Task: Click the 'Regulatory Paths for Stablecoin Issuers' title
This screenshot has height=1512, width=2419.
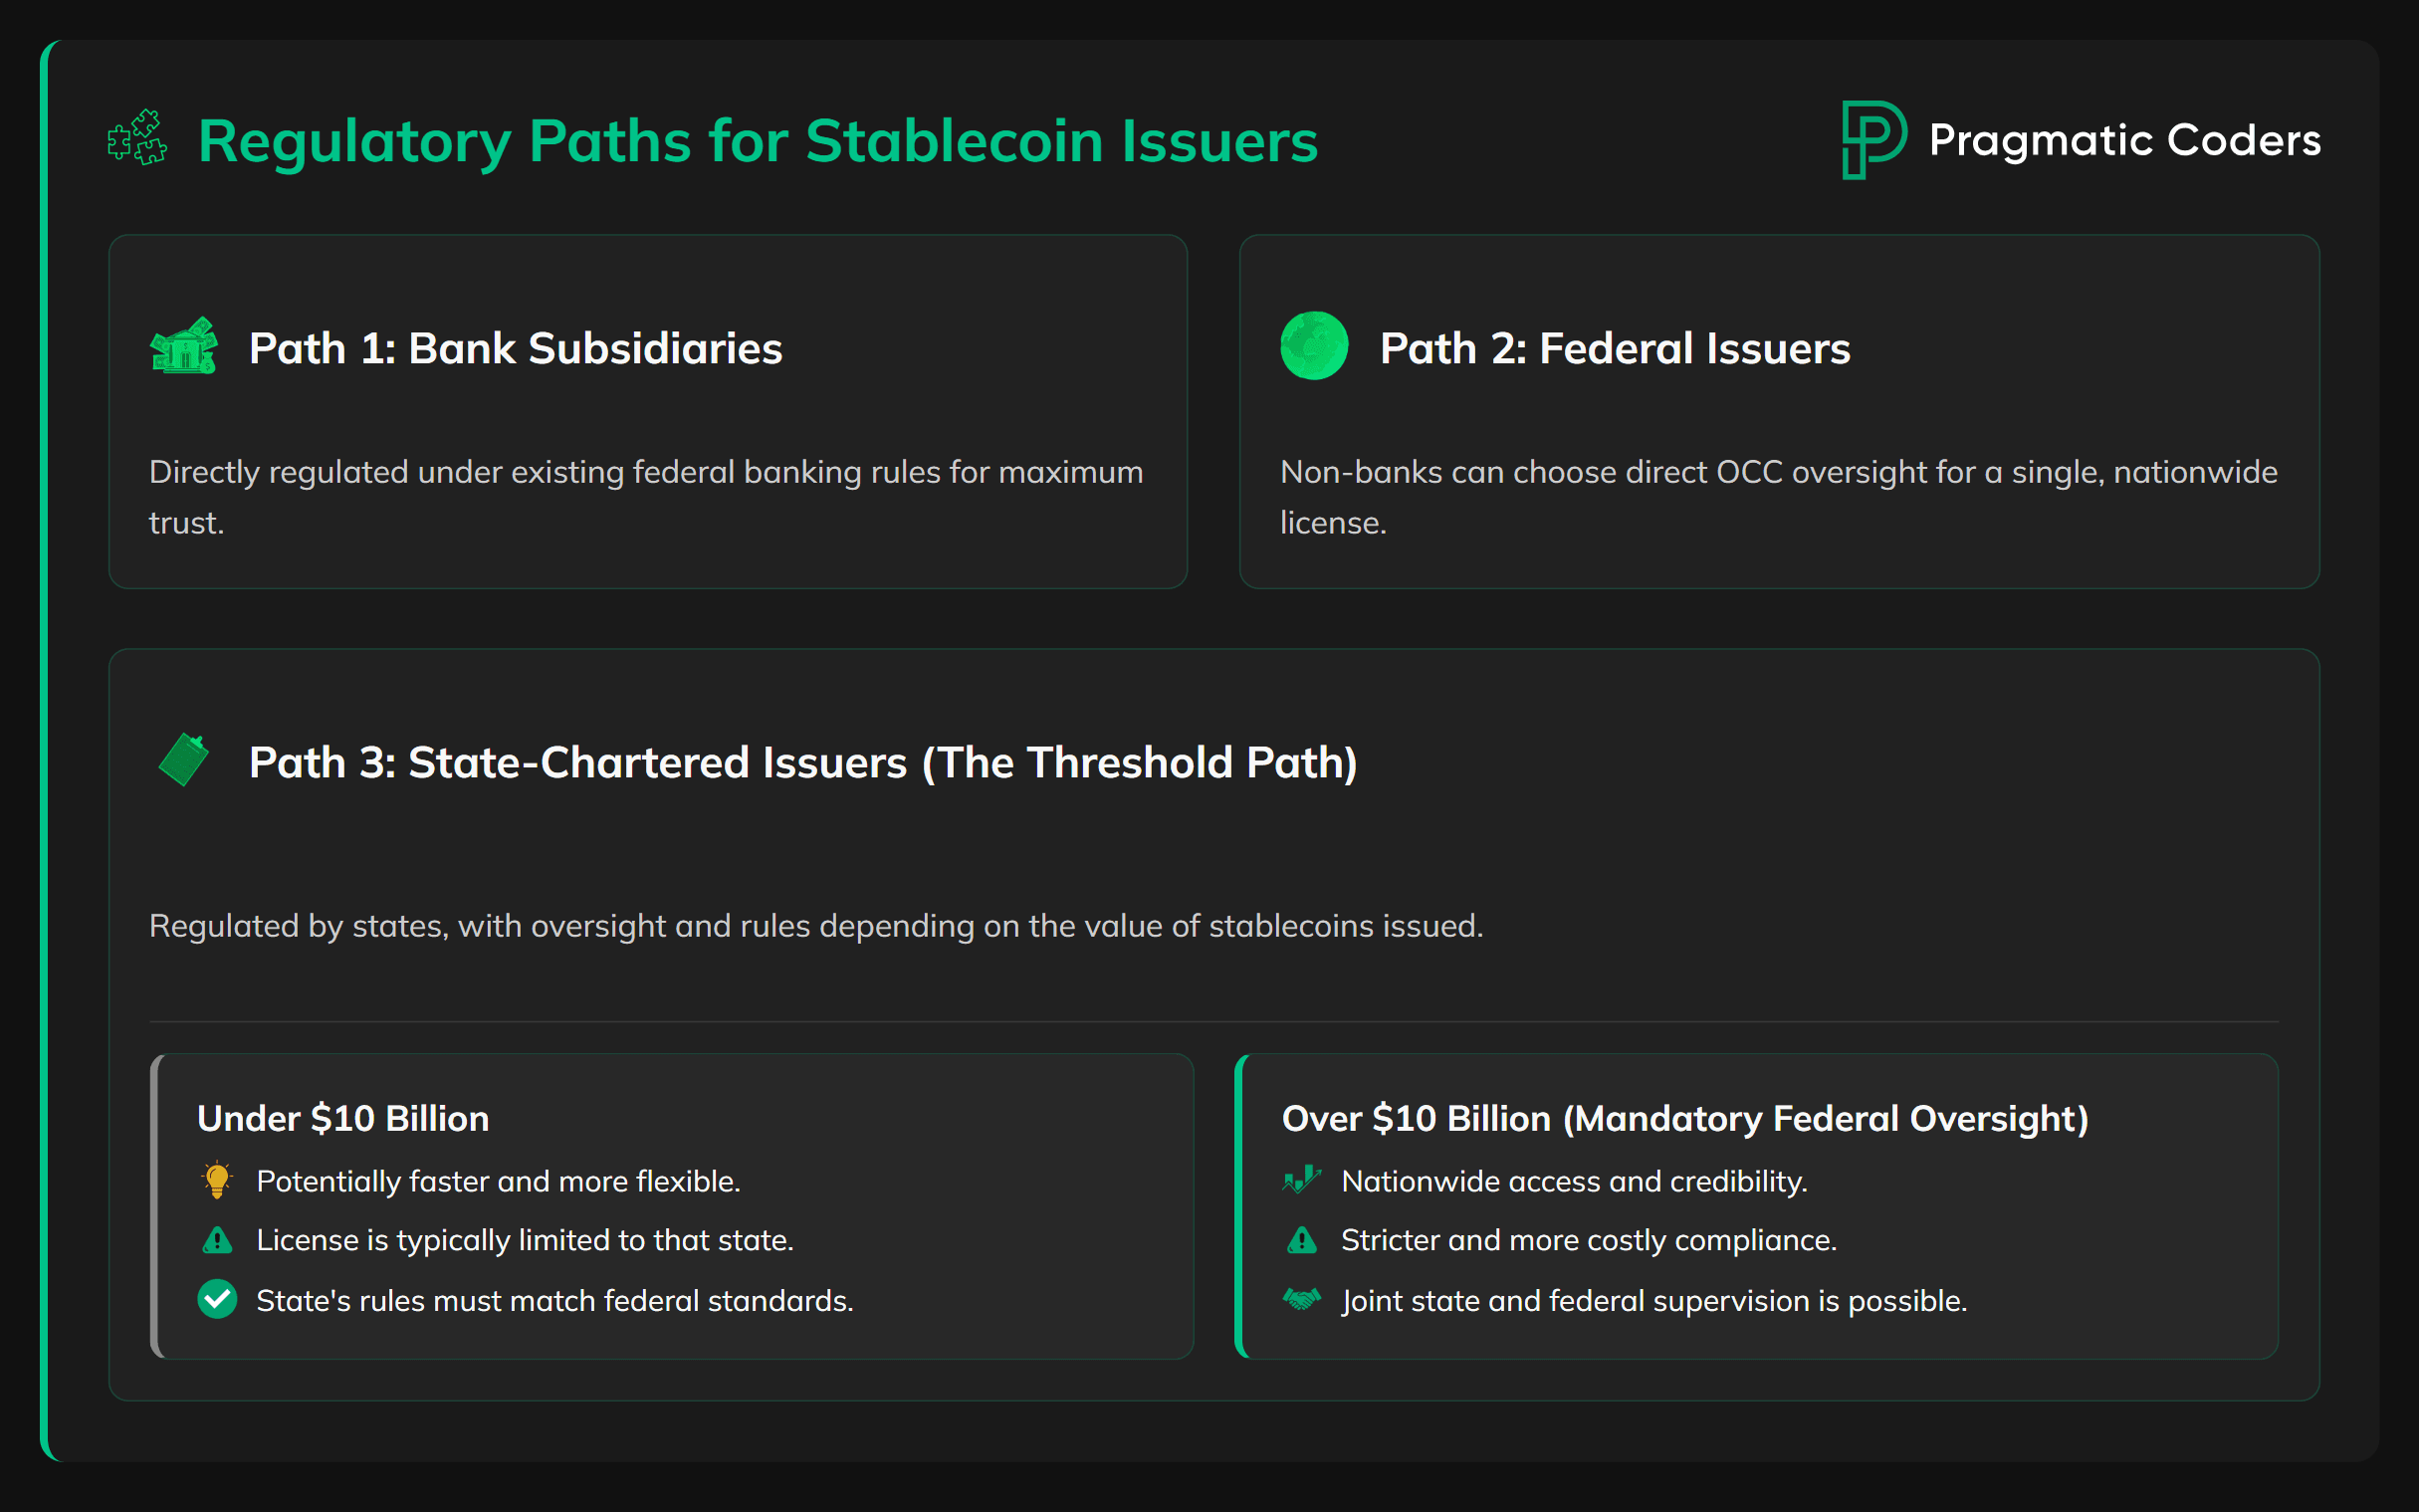Action: tap(758, 140)
